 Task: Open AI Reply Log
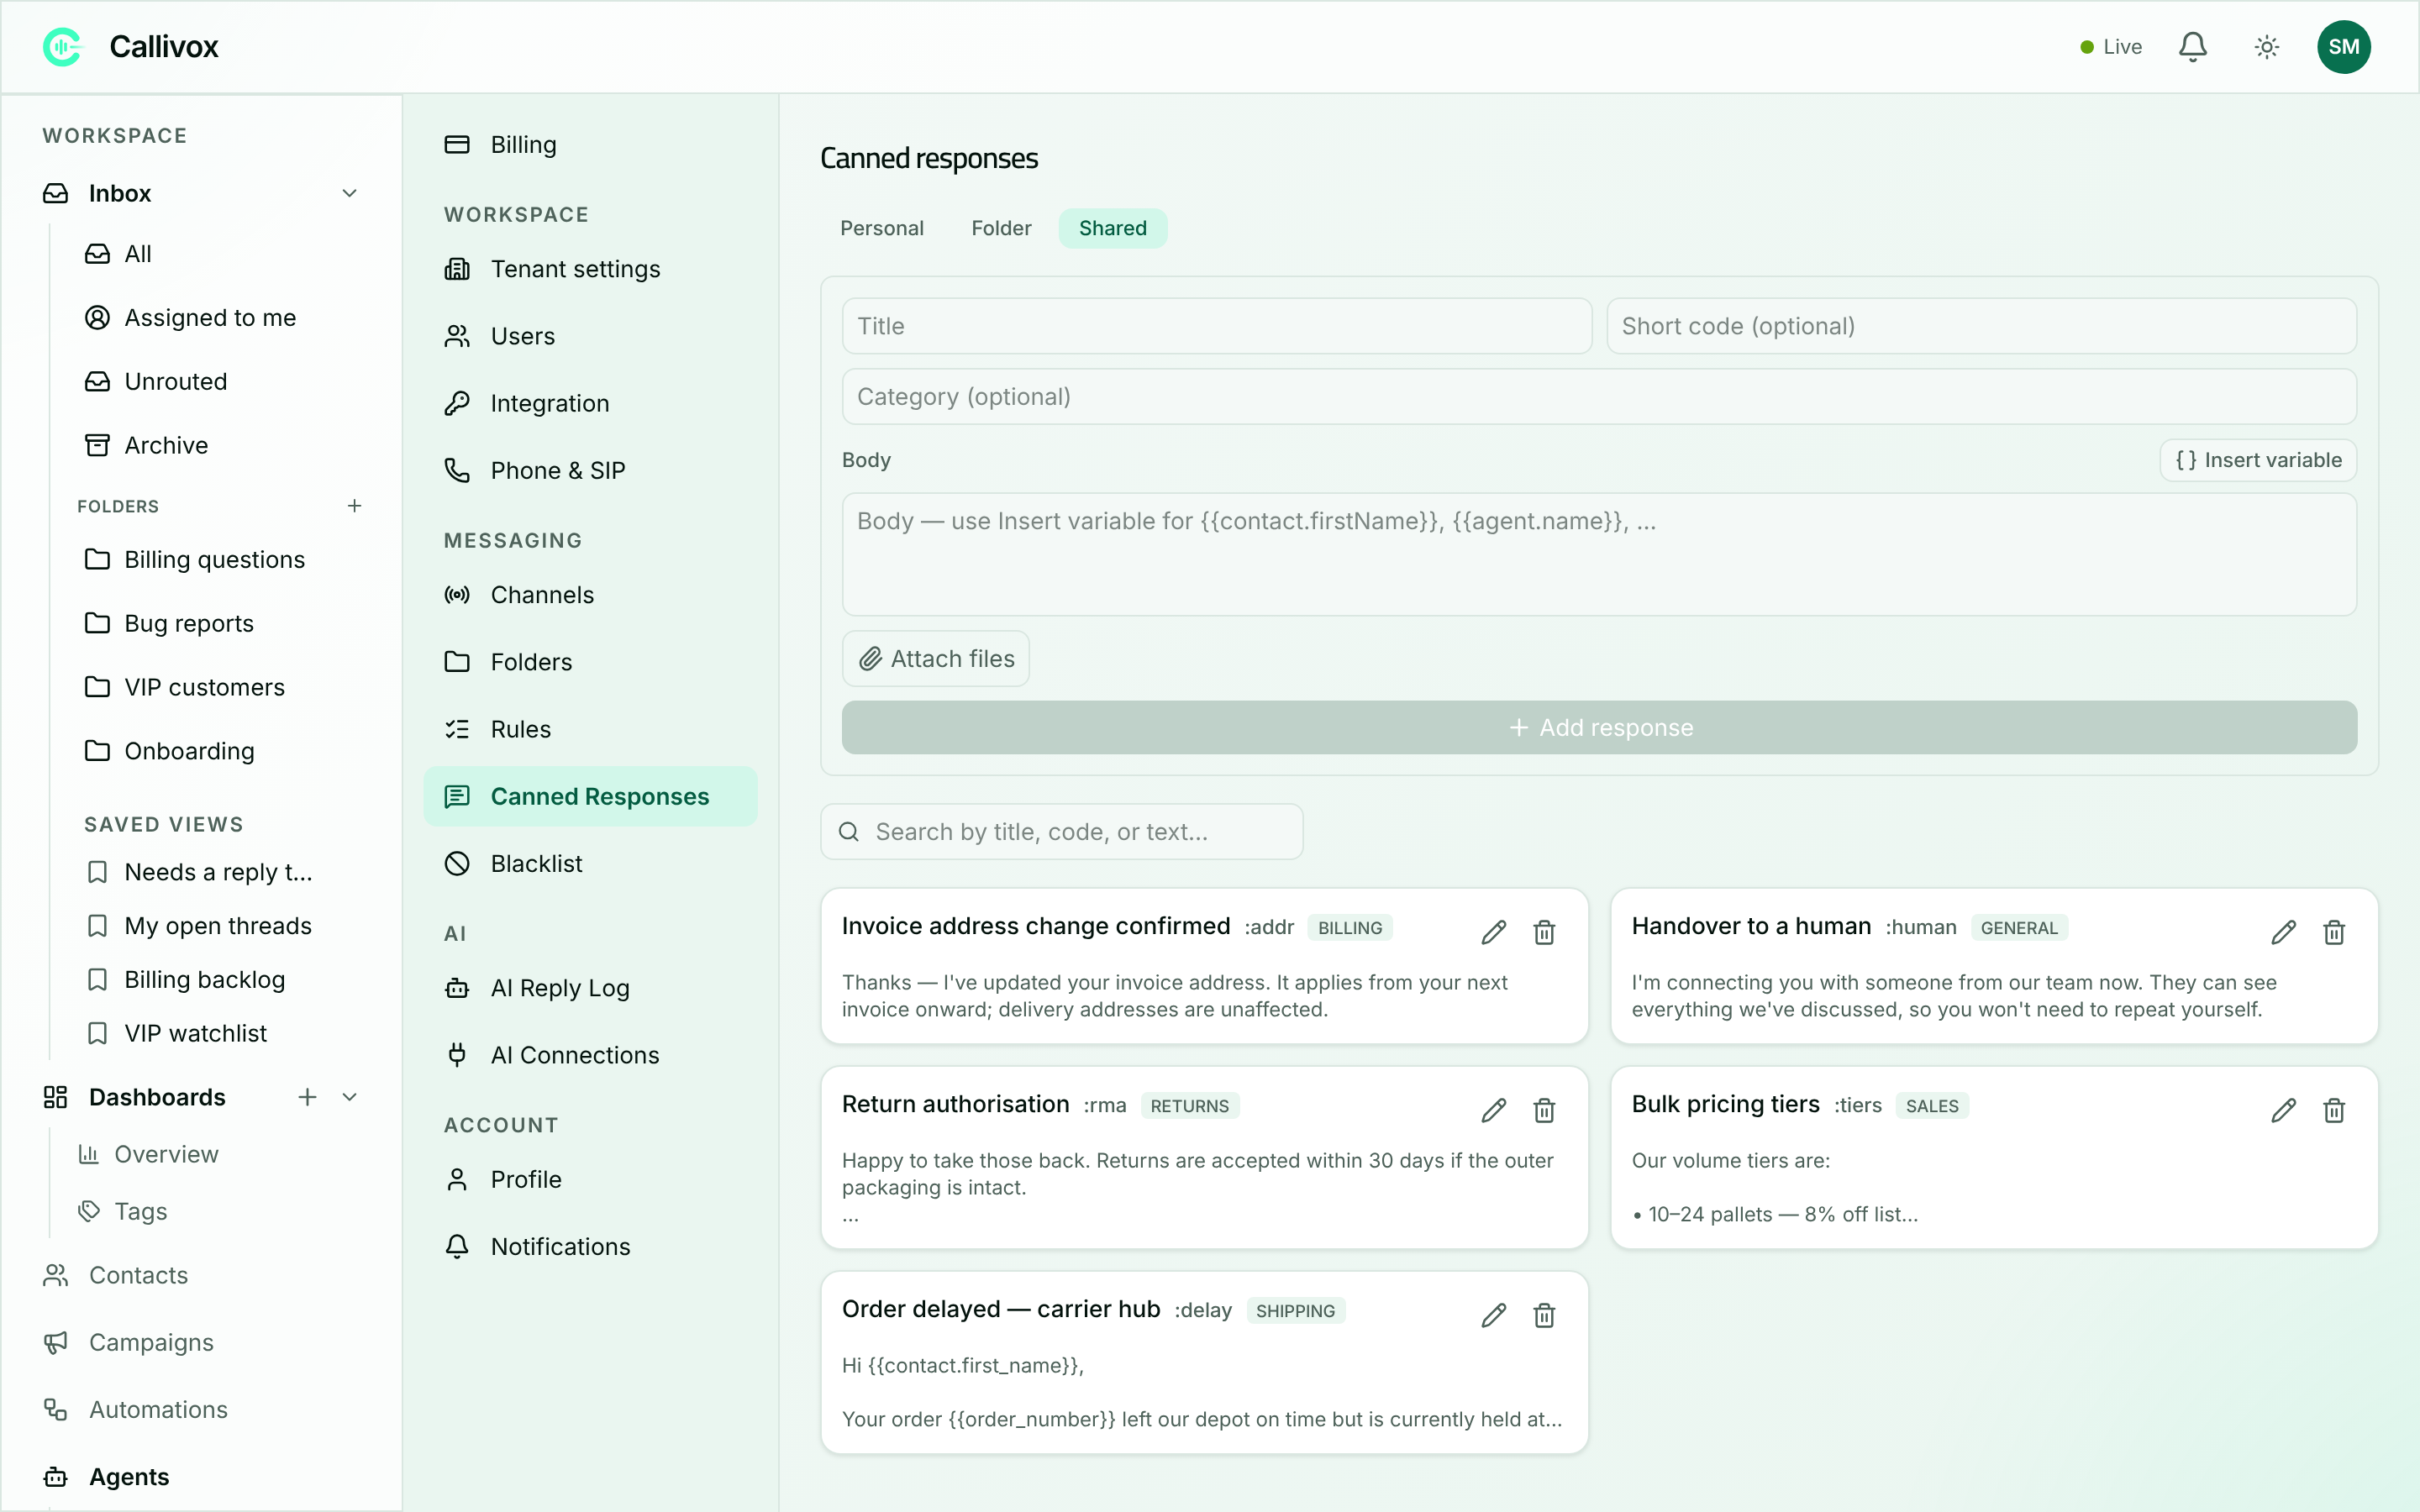point(590,988)
